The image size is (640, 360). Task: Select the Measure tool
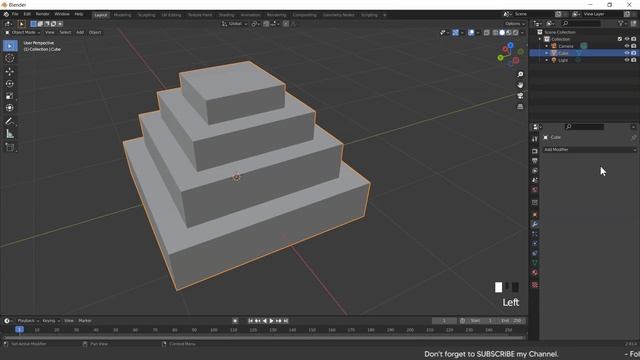click(x=10, y=134)
